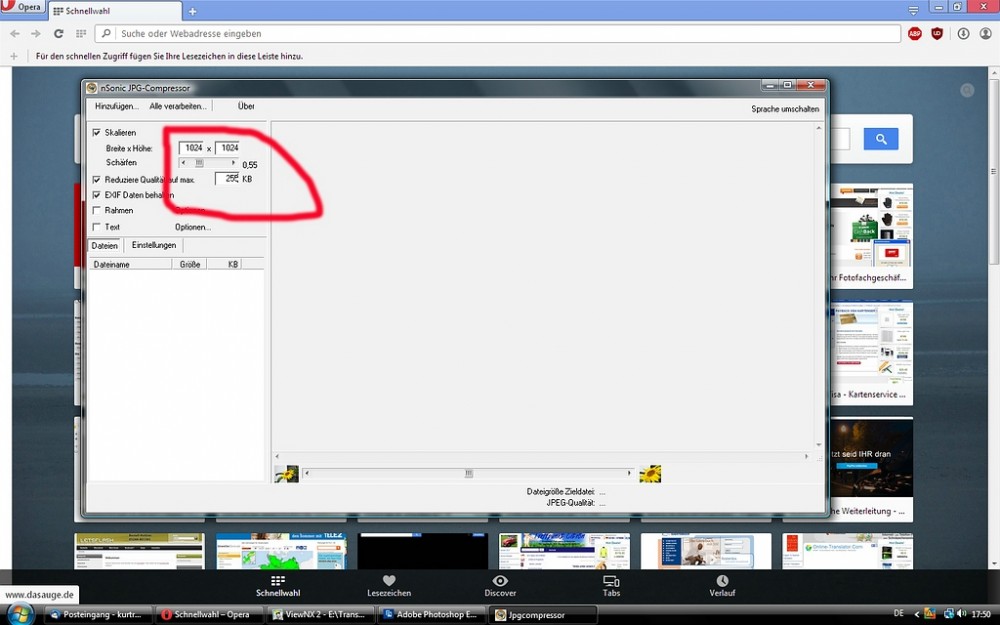Click the Schärfen slider left arrow

coord(184,163)
